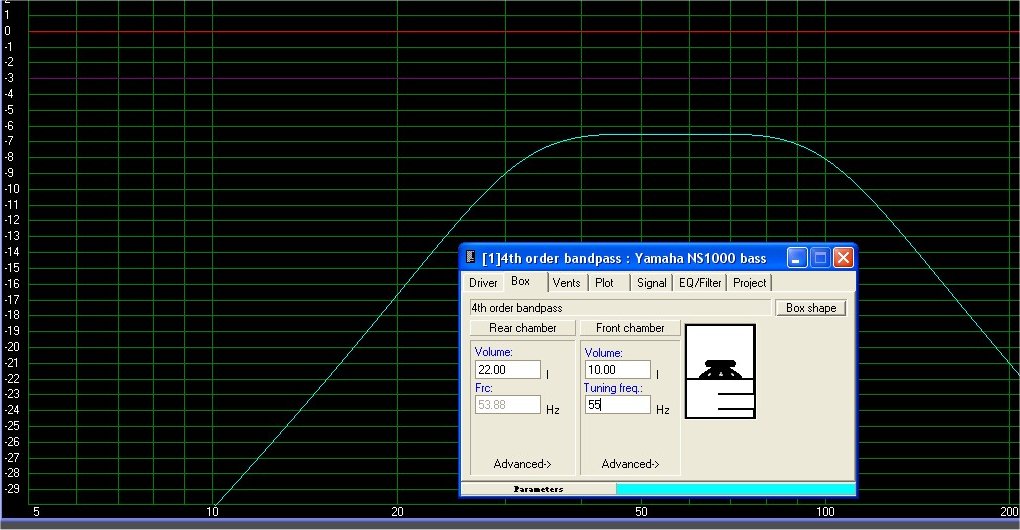The height and width of the screenshot is (530, 1020).
Task: Open the Project tab
Action: point(749,283)
